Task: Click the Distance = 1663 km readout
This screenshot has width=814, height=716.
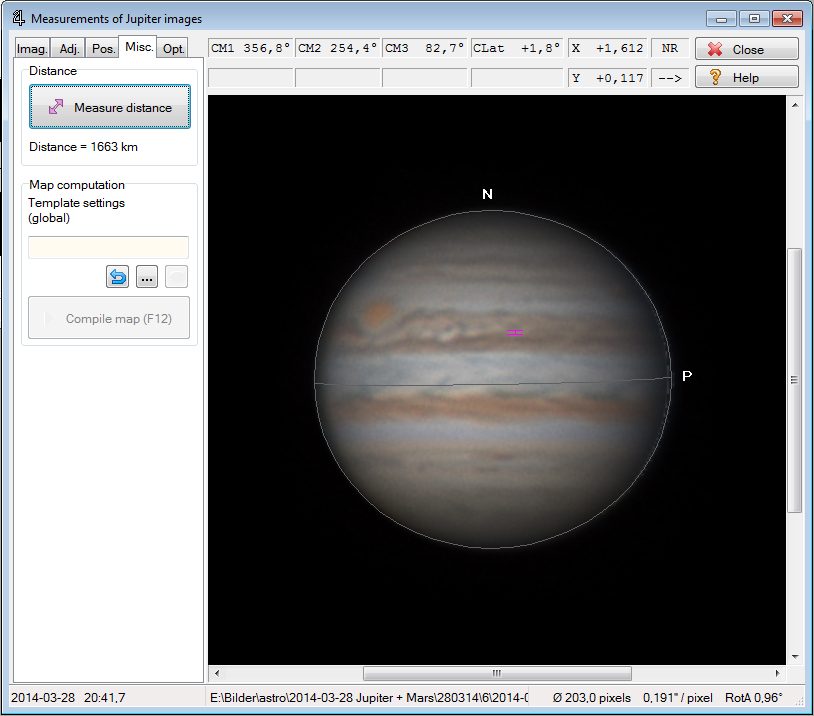Action: click(x=84, y=147)
